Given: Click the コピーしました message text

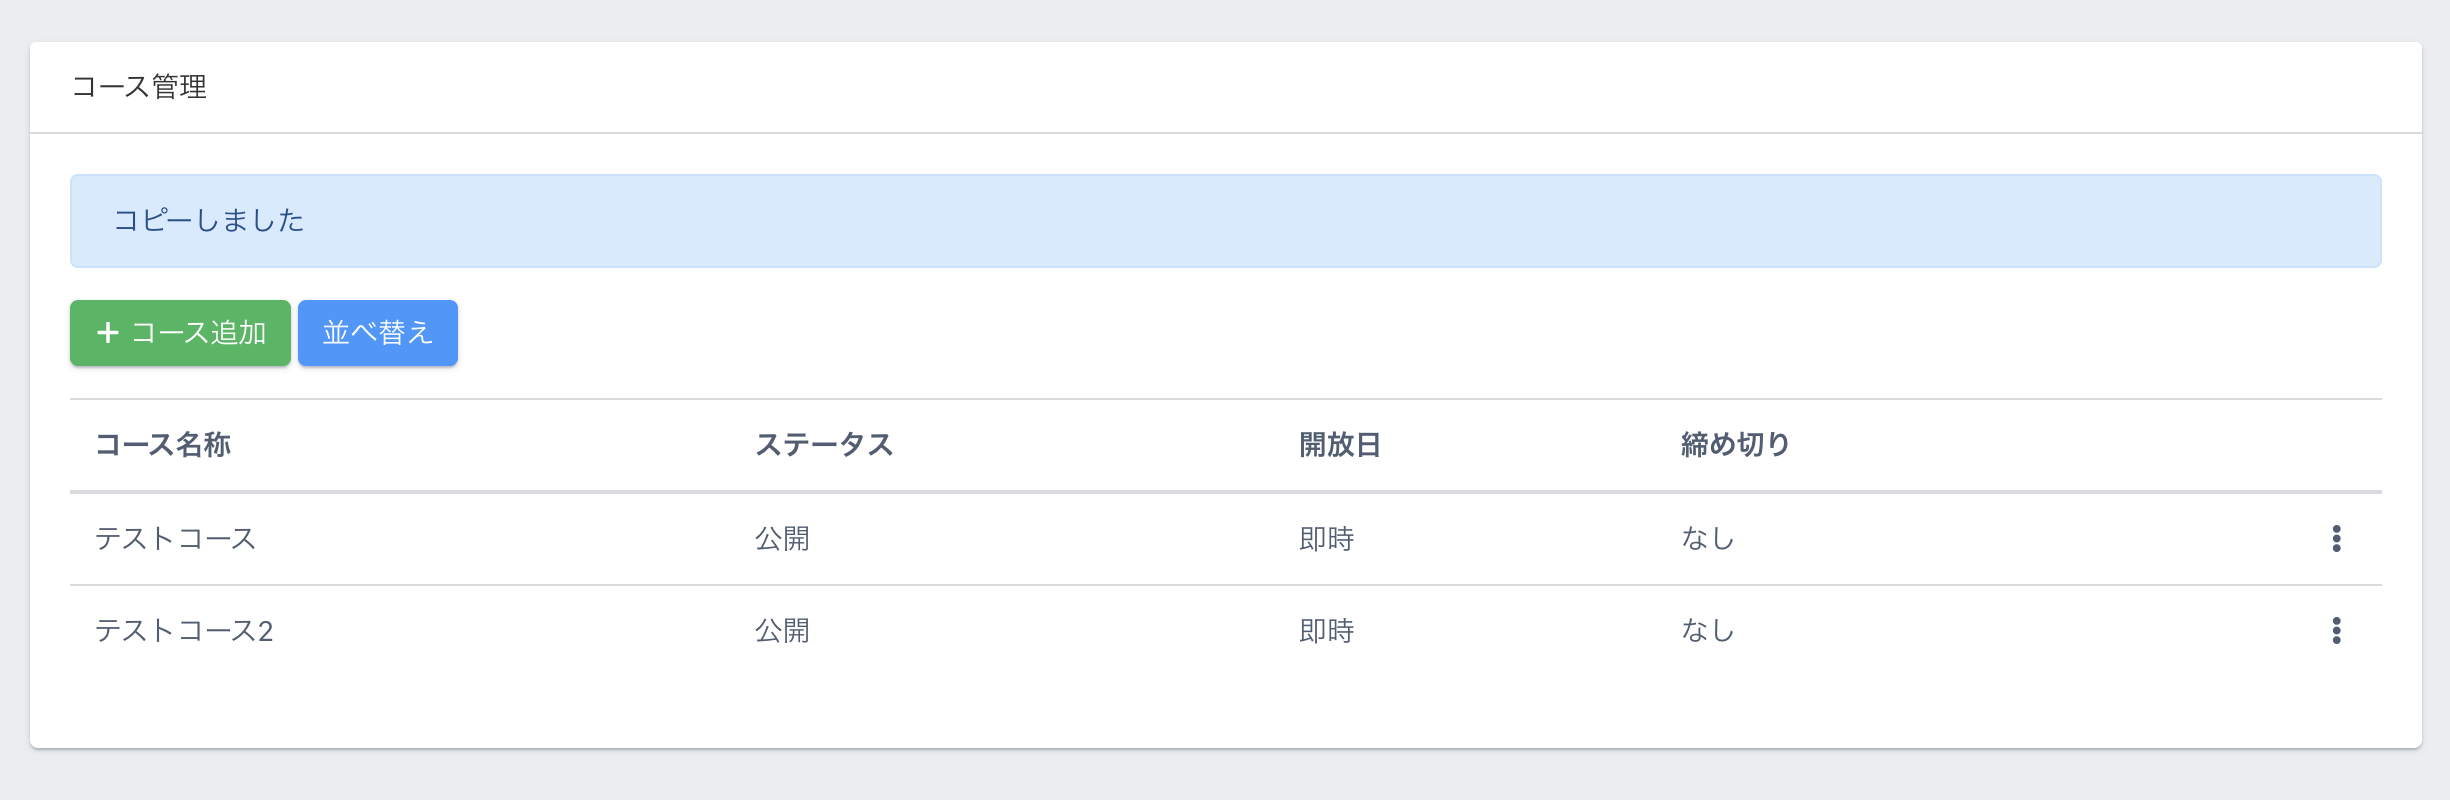Looking at the screenshot, I should 209,221.
